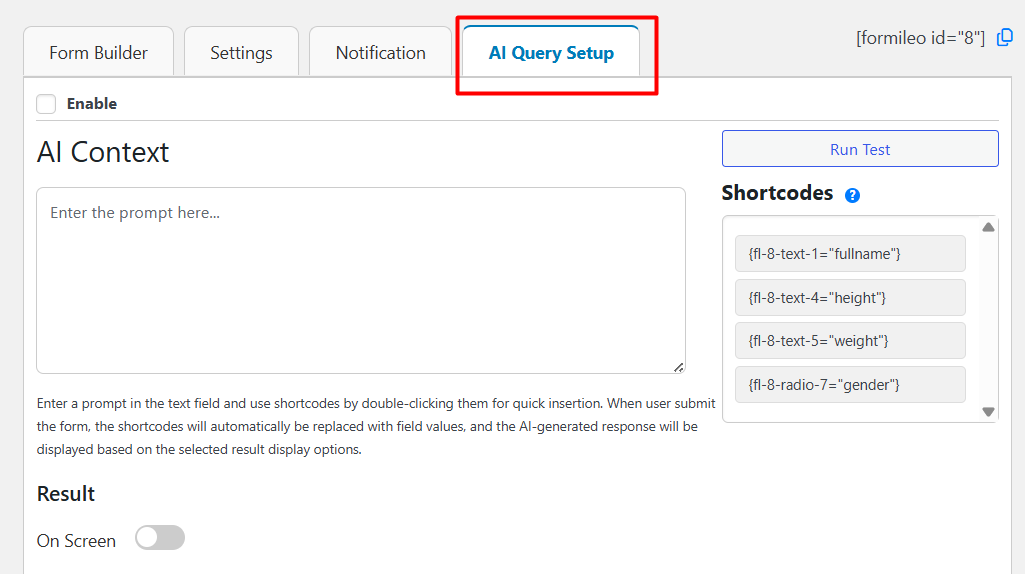Click the gender radio shortcode chip
Viewport: 1025px width, 574px height.
coord(850,385)
